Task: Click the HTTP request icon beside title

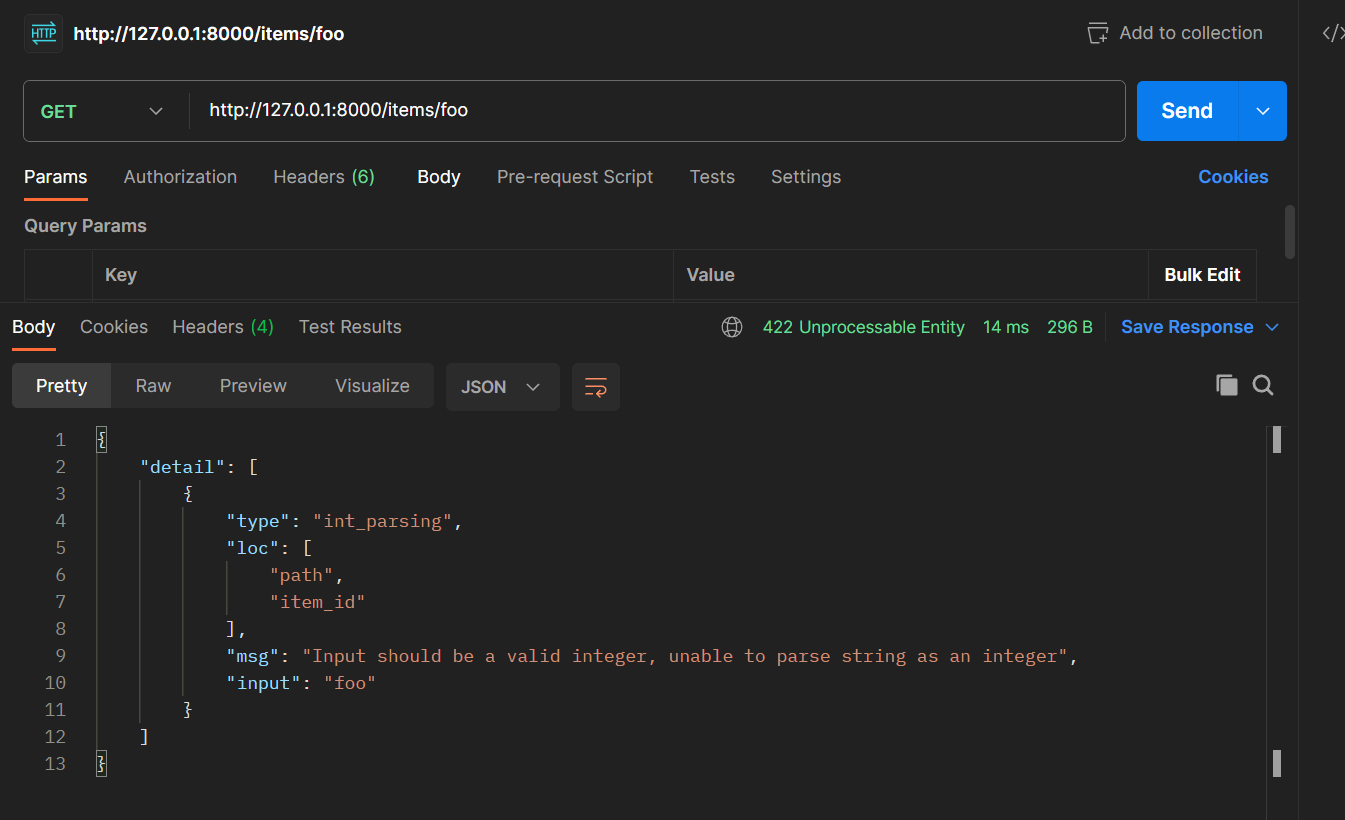Action: coord(44,33)
